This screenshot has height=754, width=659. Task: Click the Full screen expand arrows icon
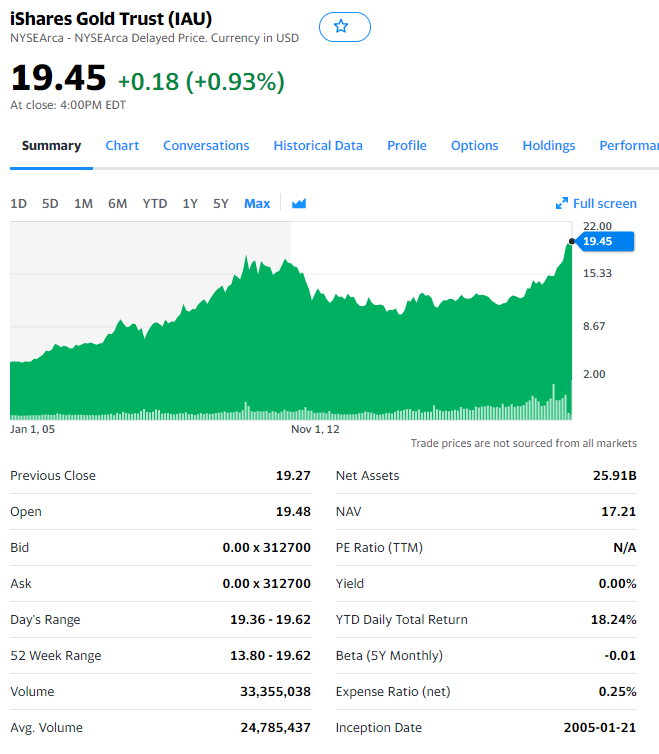tap(561, 204)
